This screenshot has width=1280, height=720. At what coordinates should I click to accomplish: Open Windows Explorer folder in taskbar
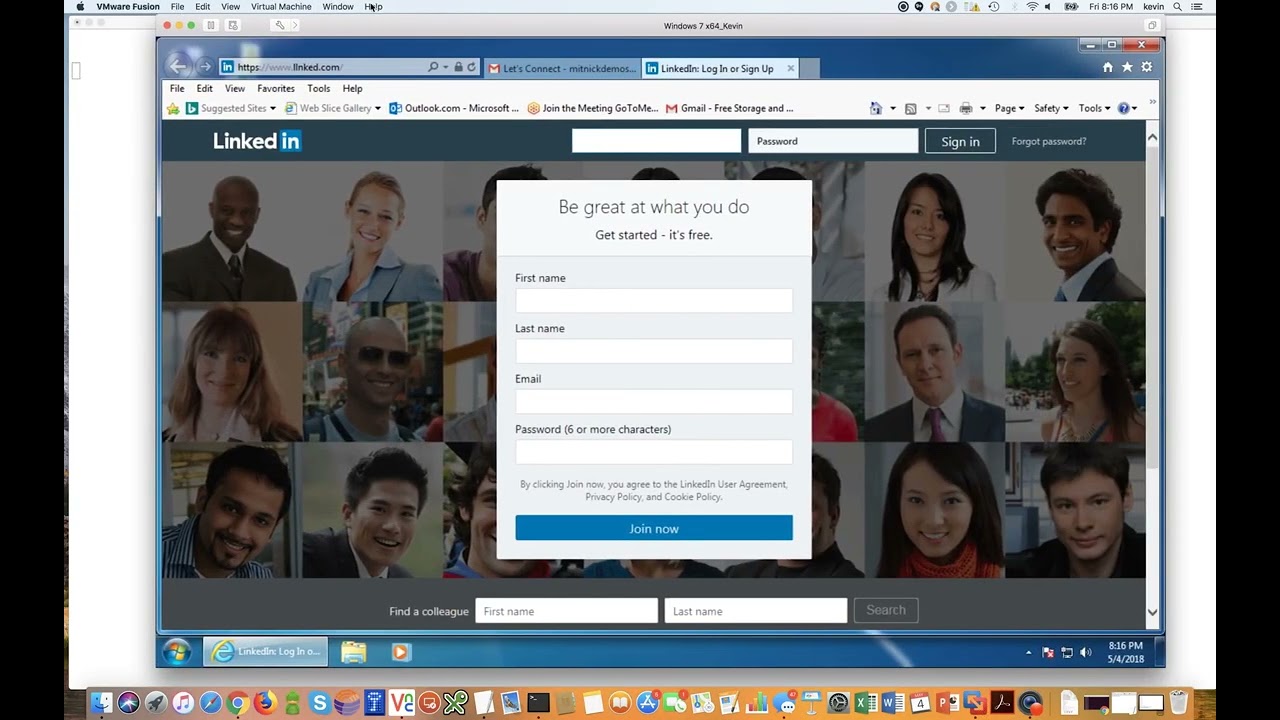[353, 652]
